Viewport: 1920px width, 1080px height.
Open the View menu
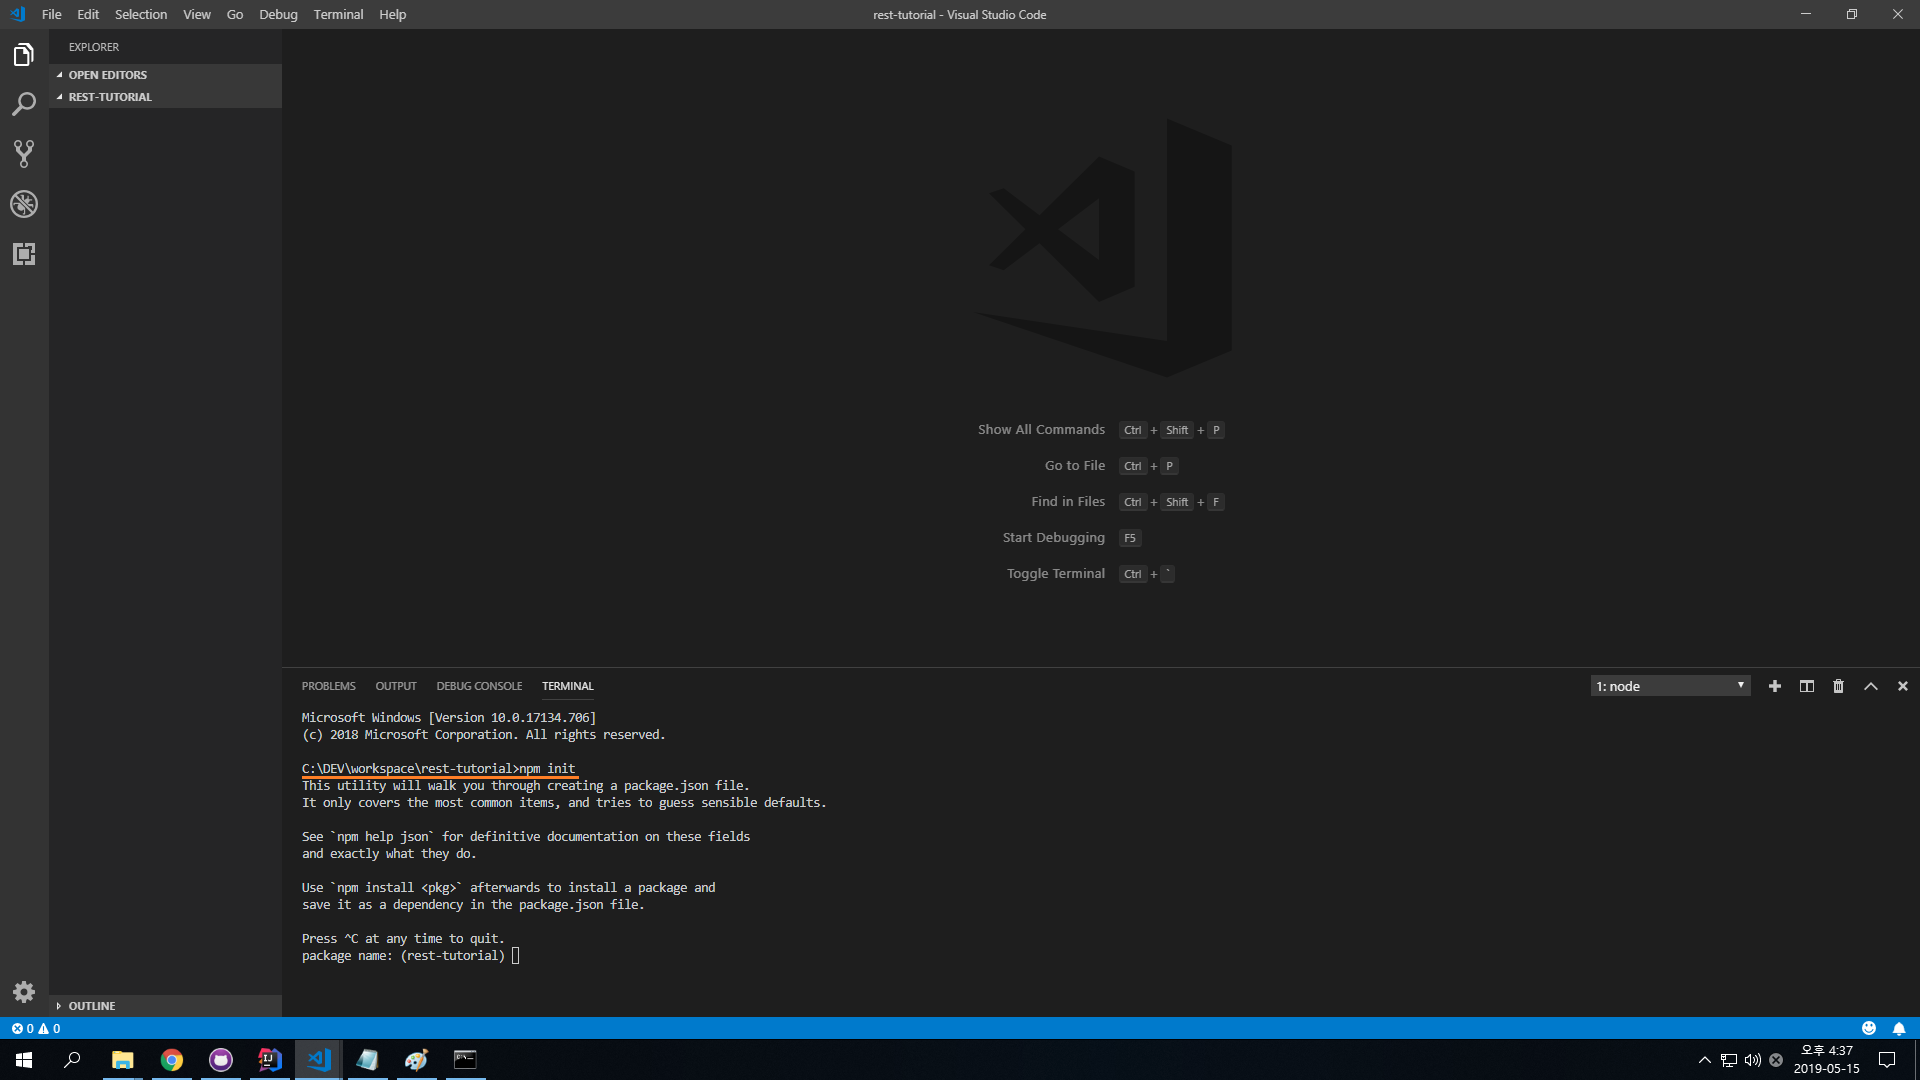point(197,14)
